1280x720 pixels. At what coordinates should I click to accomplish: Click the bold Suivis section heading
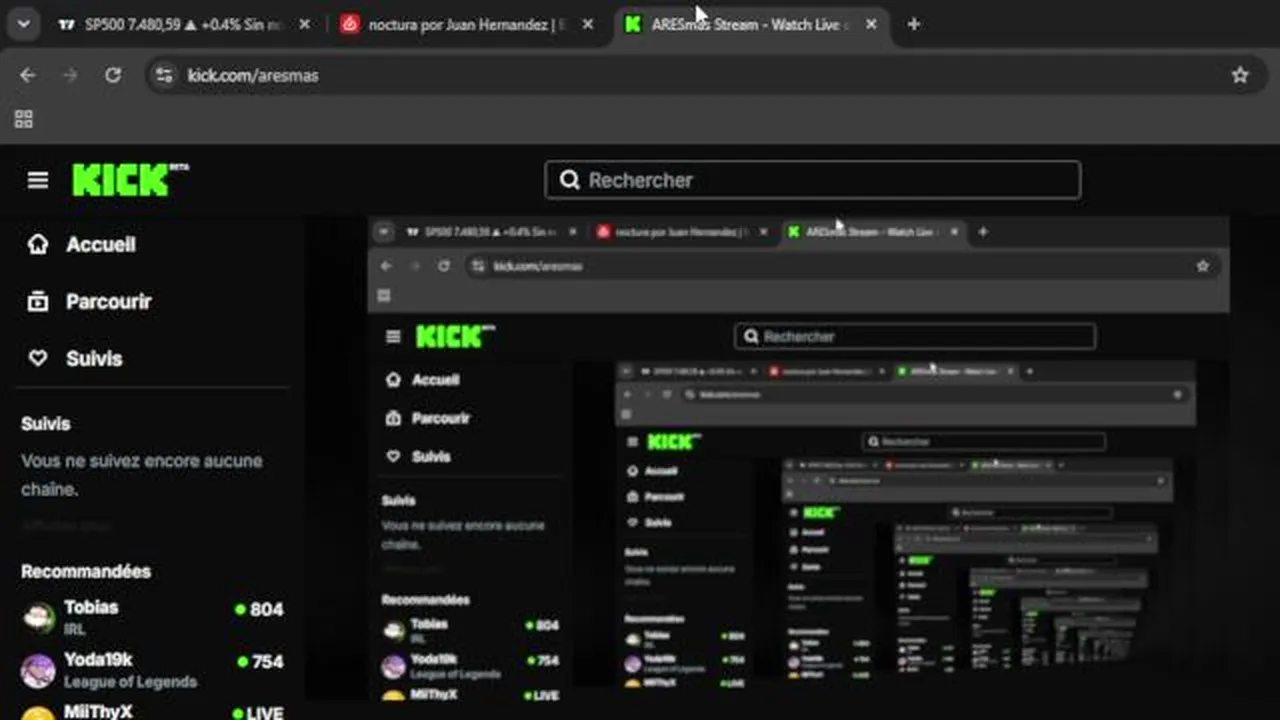click(46, 424)
